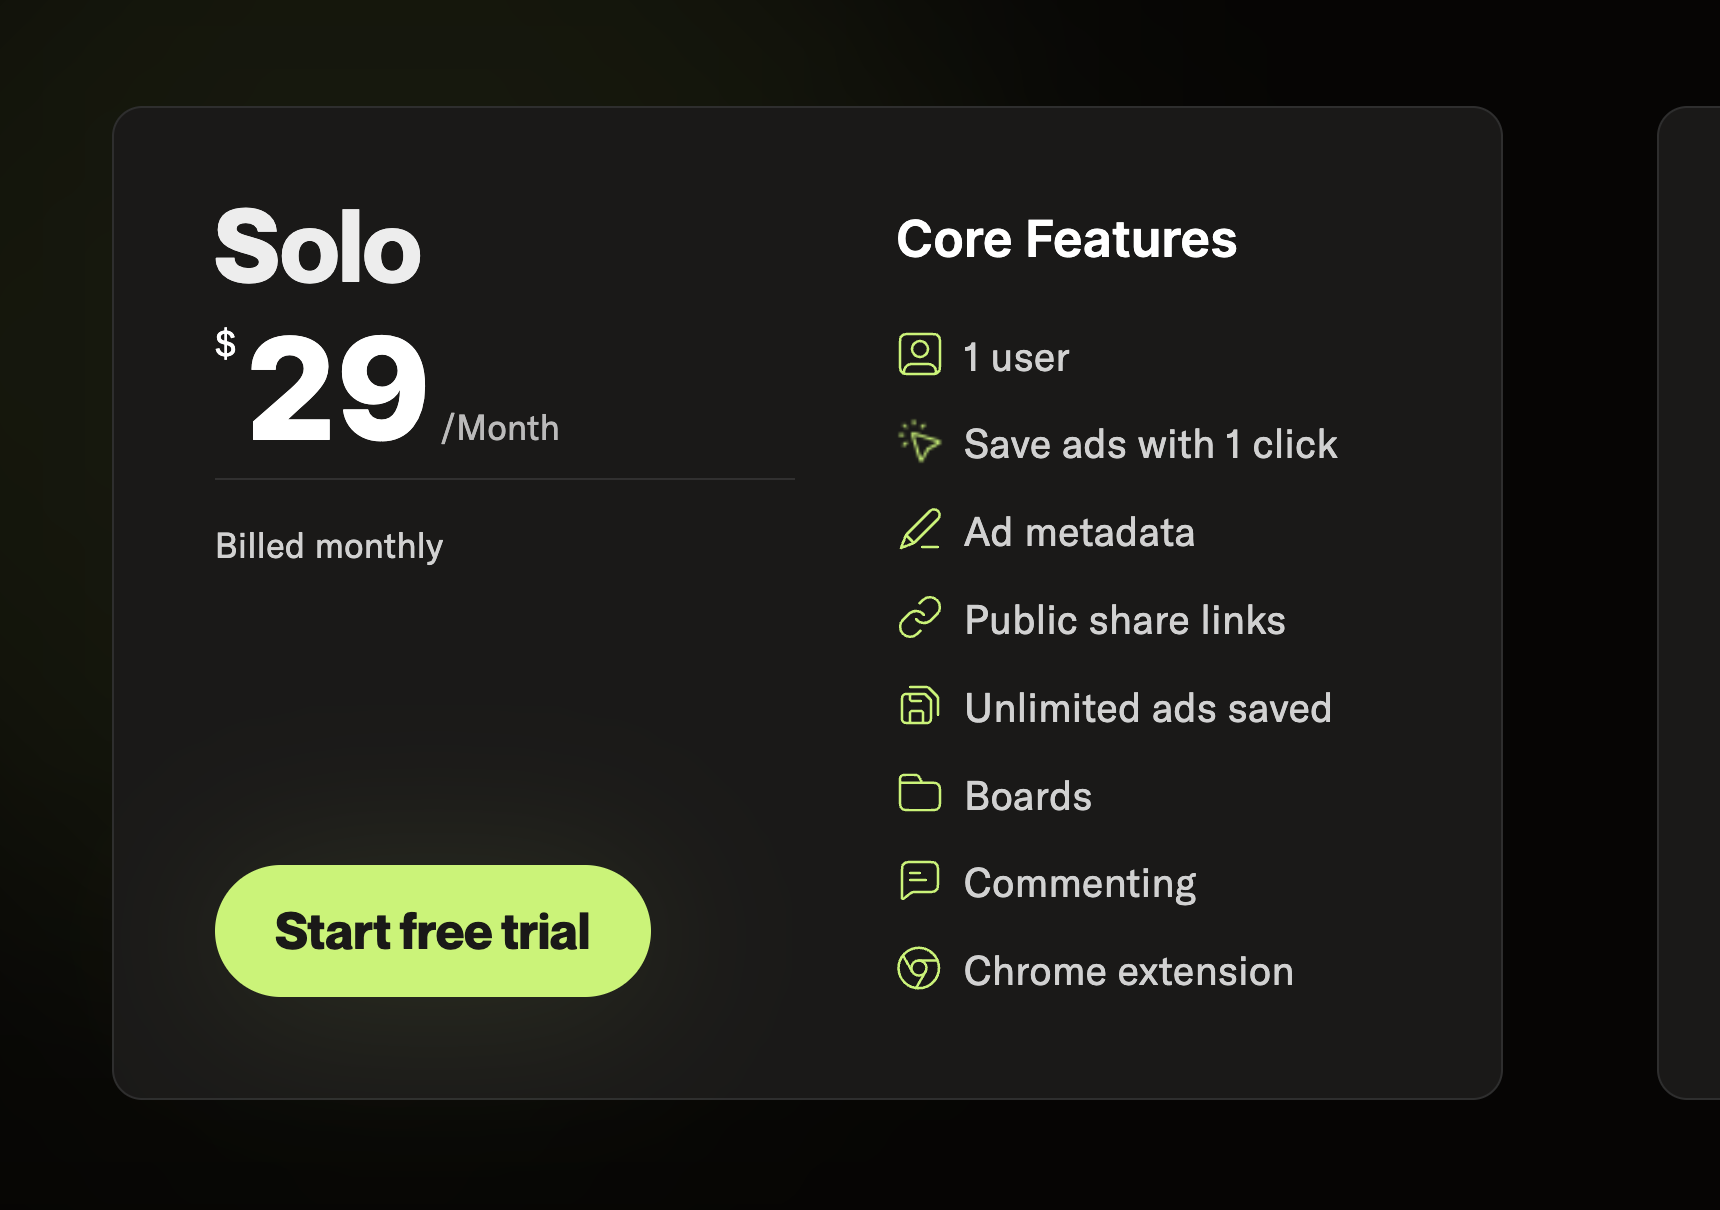Click the Public share links chain icon
The image size is (1720, 1210).
(x=919, y=618)
